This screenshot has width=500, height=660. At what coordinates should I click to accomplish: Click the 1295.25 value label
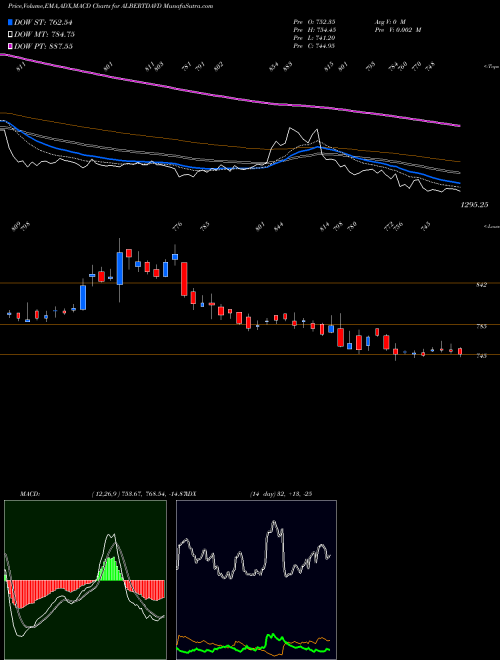point(474,205)
